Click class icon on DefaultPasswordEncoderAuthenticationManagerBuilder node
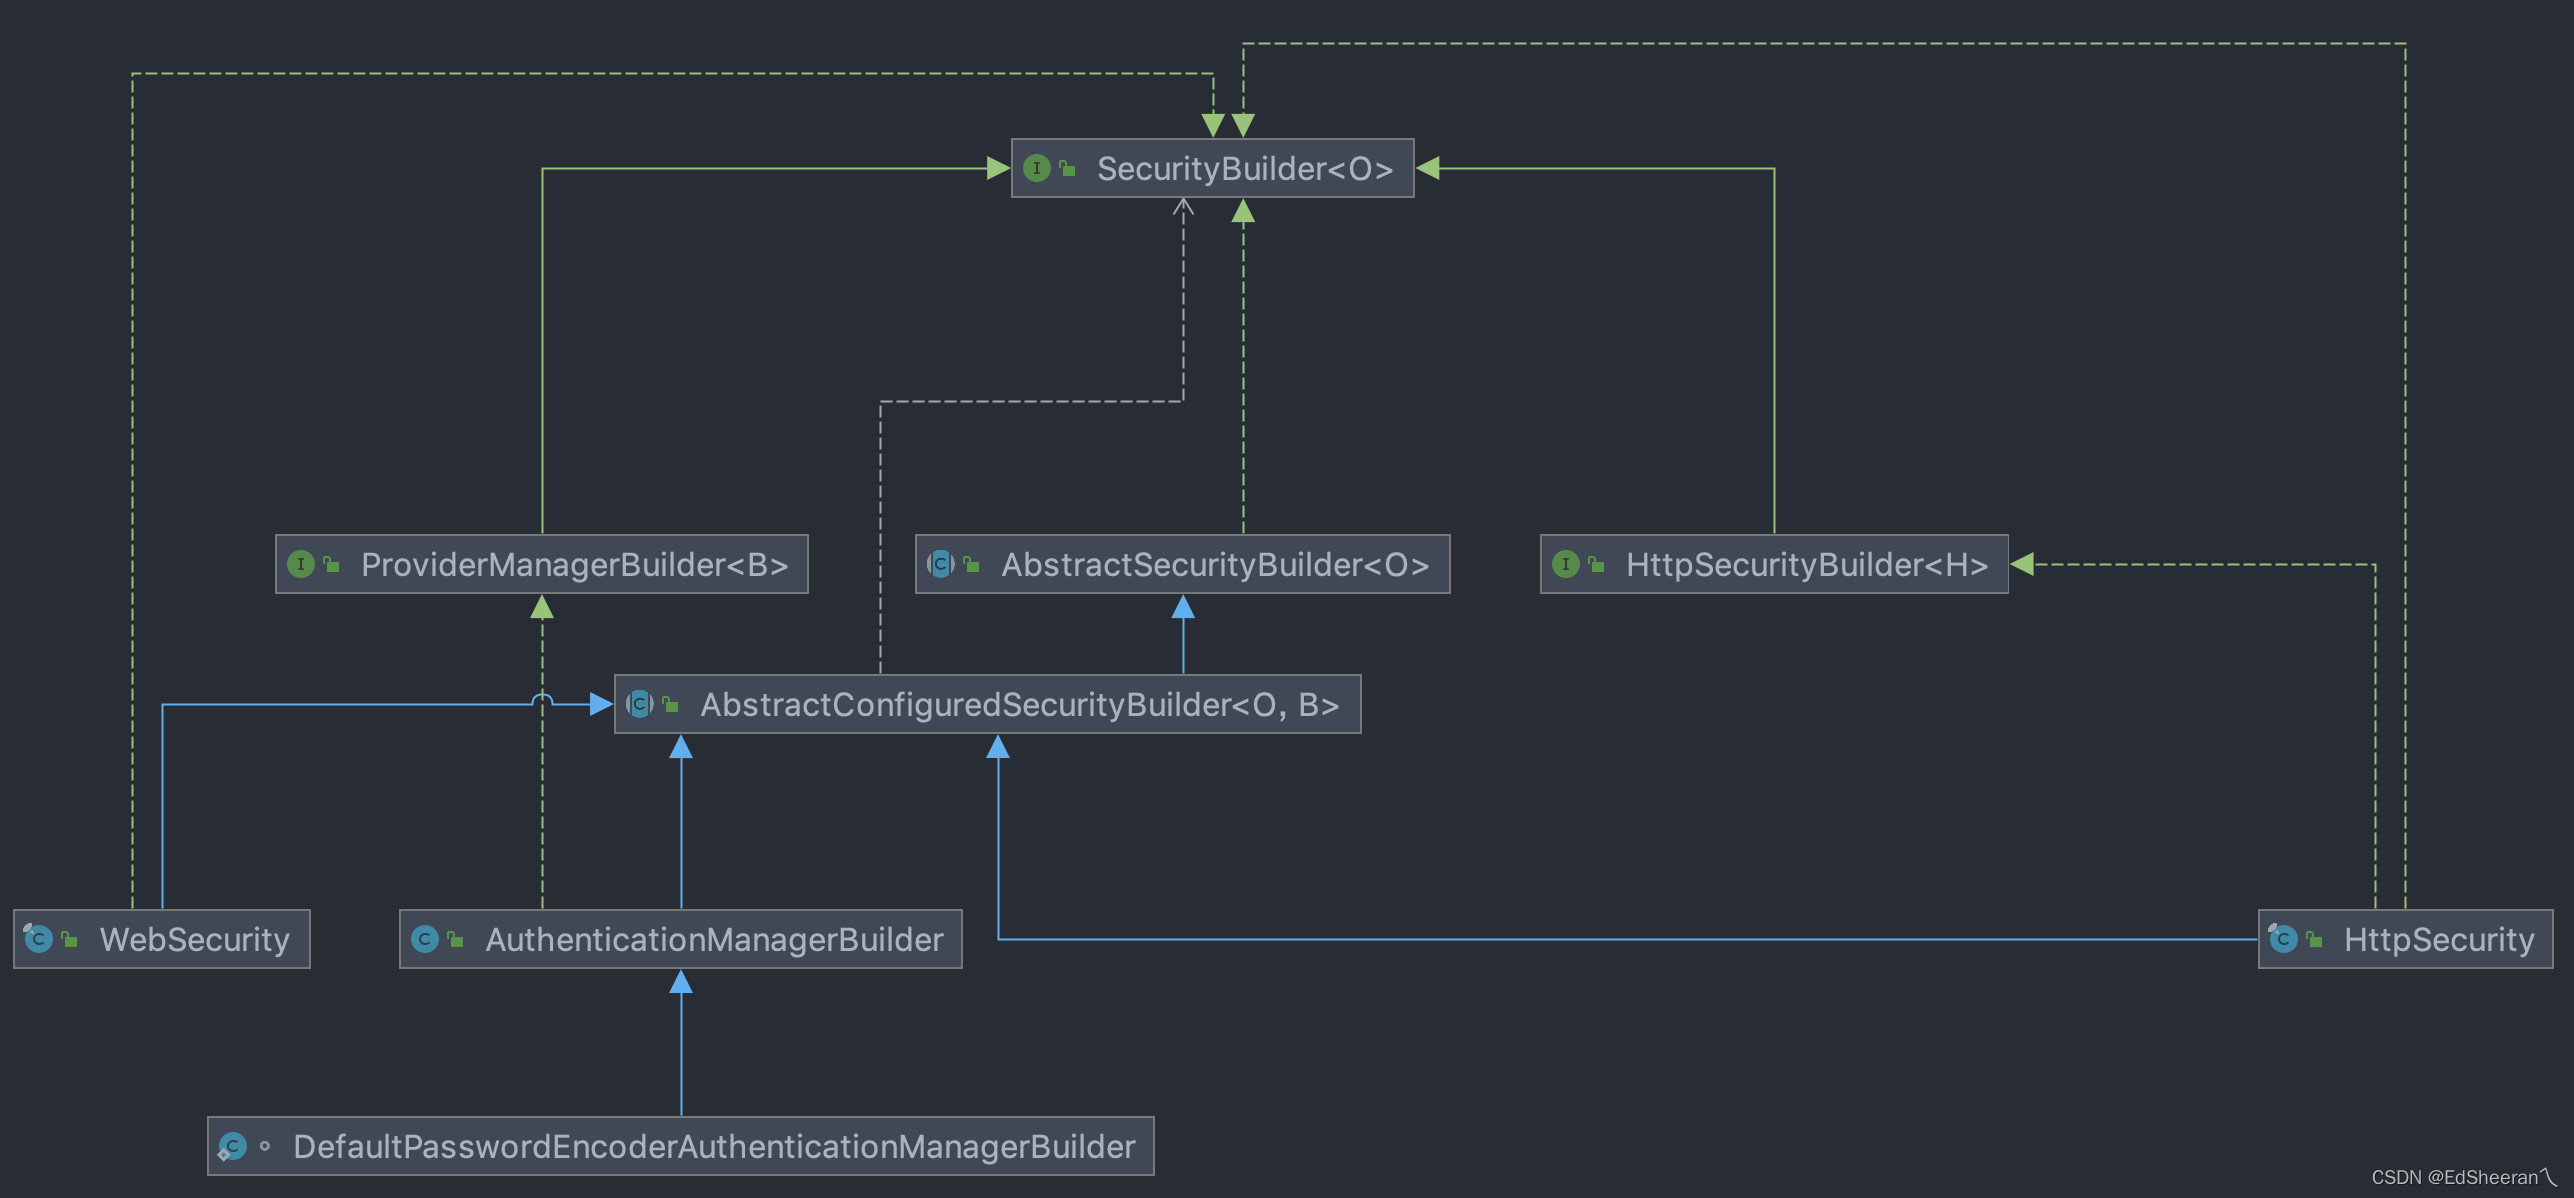Image resolution: width=2574 pixels, height=1198 pixels. 232,1146
